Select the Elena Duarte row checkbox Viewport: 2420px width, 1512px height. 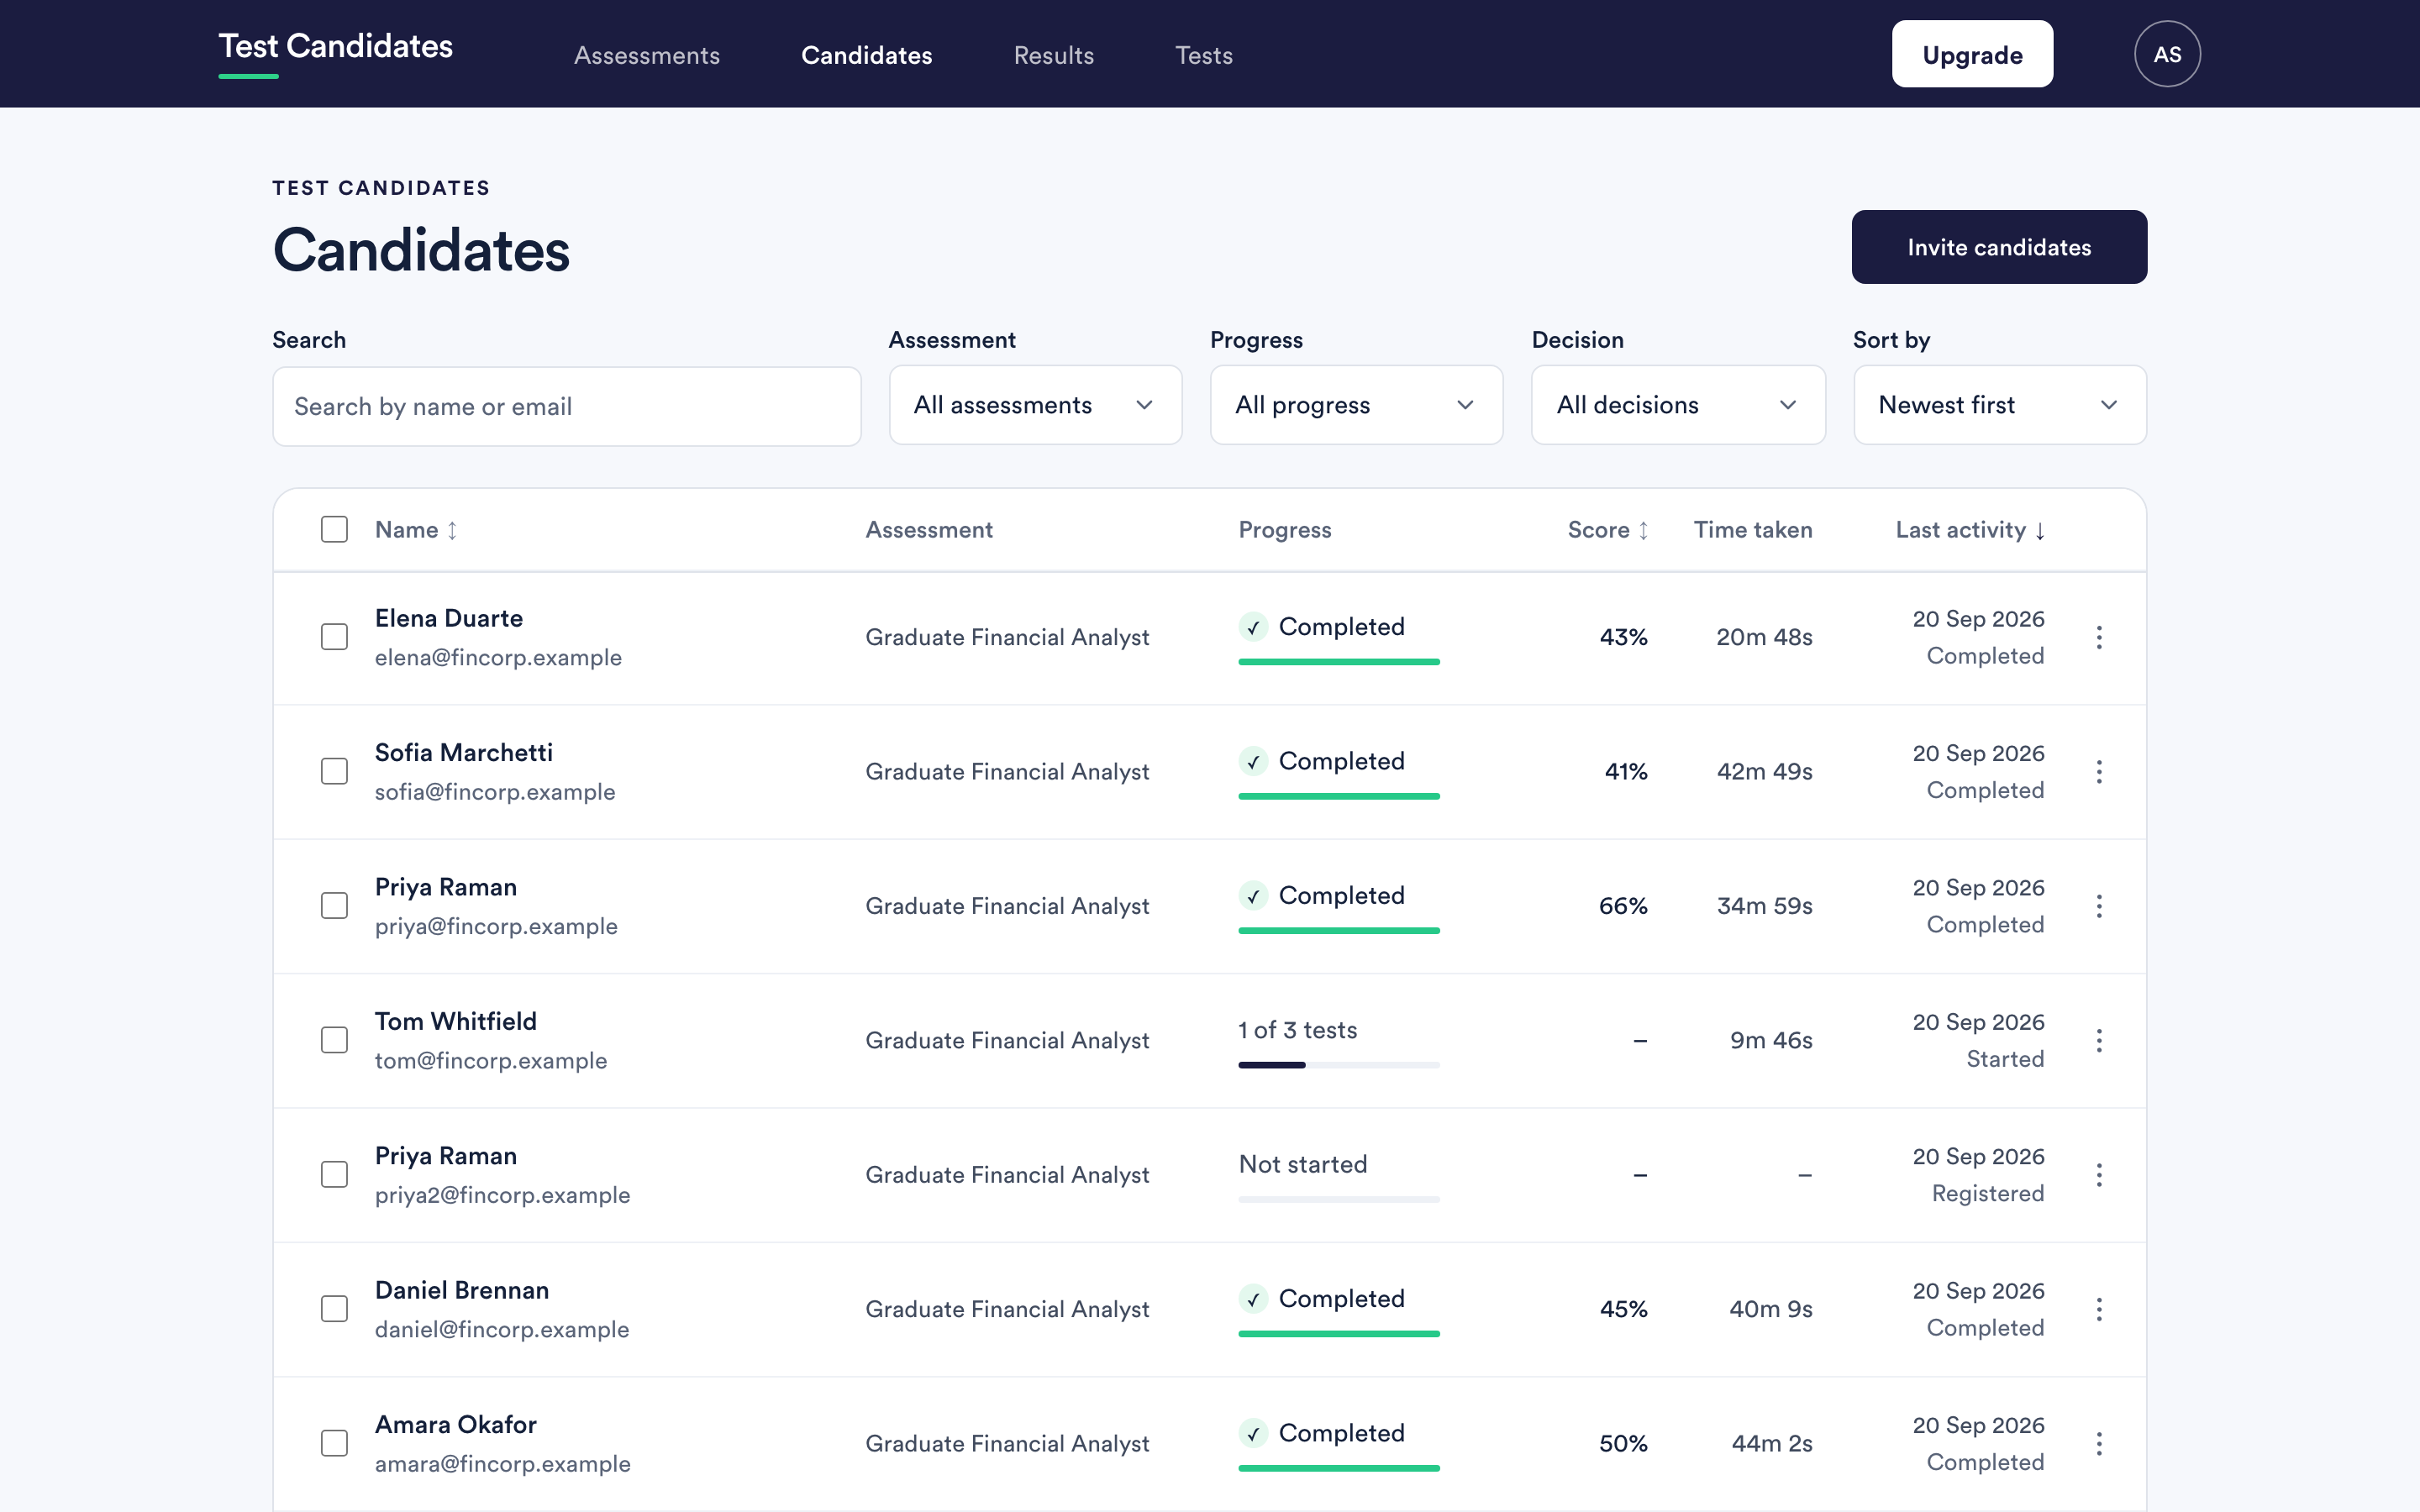[334, 637]
